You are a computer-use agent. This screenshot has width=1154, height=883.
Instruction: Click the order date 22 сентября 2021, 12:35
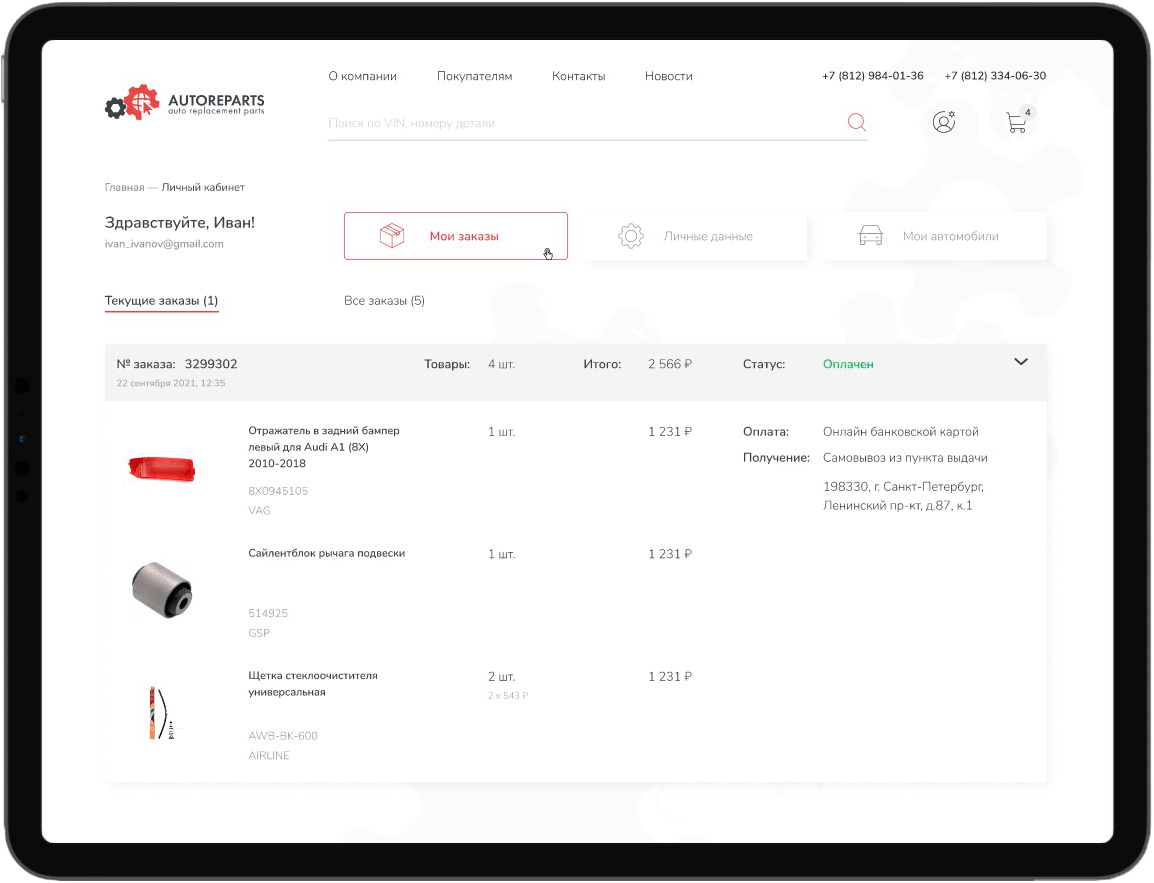[171, 383]
